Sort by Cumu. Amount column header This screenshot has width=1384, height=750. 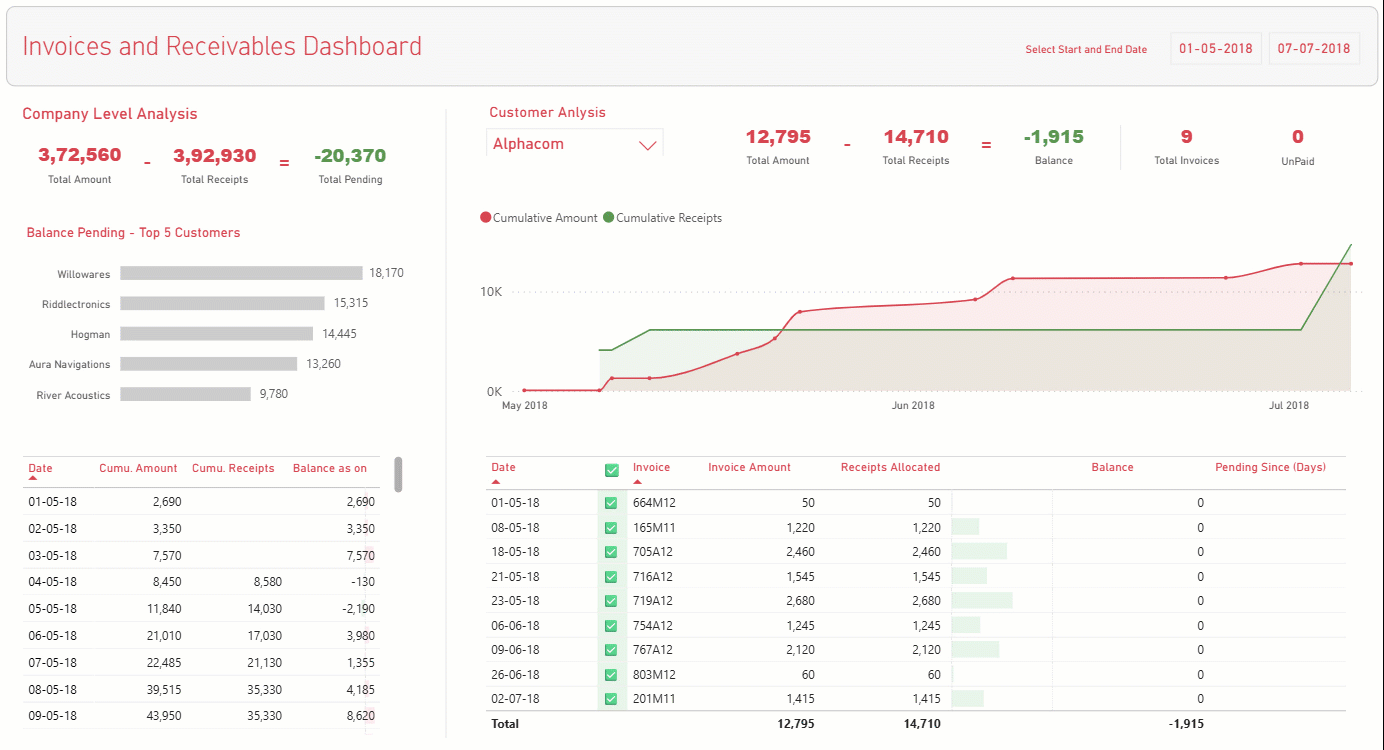[138, 468]
